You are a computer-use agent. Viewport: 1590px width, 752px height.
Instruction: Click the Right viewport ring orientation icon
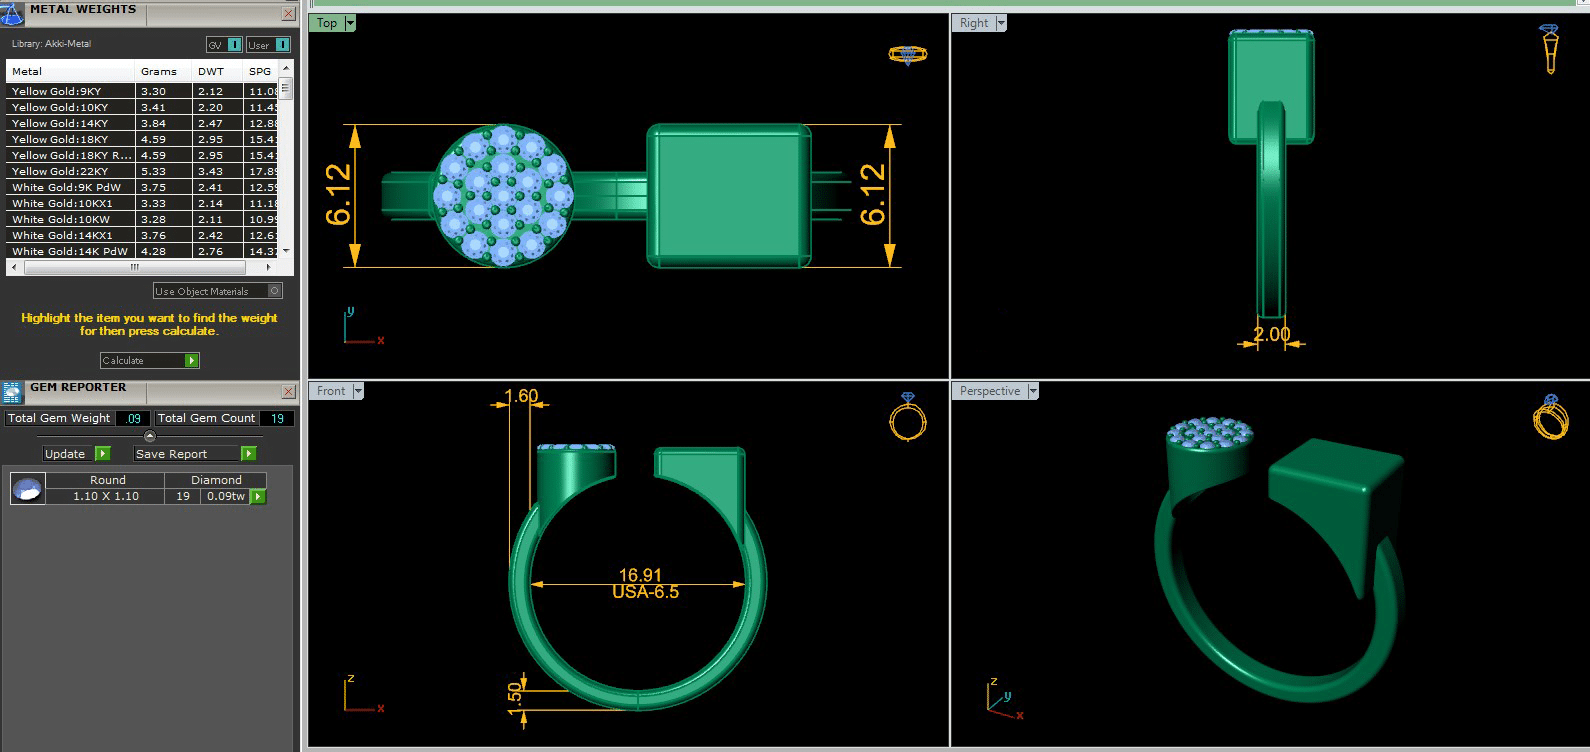(1550, 48)
